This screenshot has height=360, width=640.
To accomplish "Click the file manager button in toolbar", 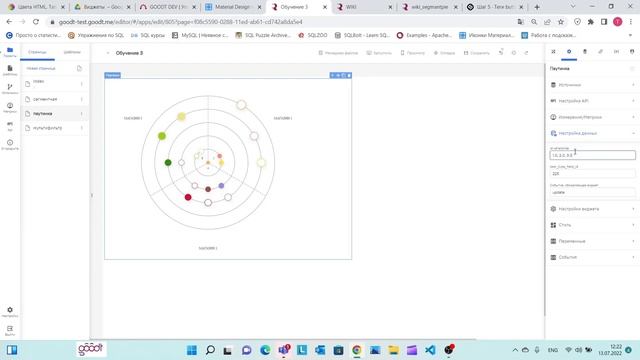I will point(338,53).
